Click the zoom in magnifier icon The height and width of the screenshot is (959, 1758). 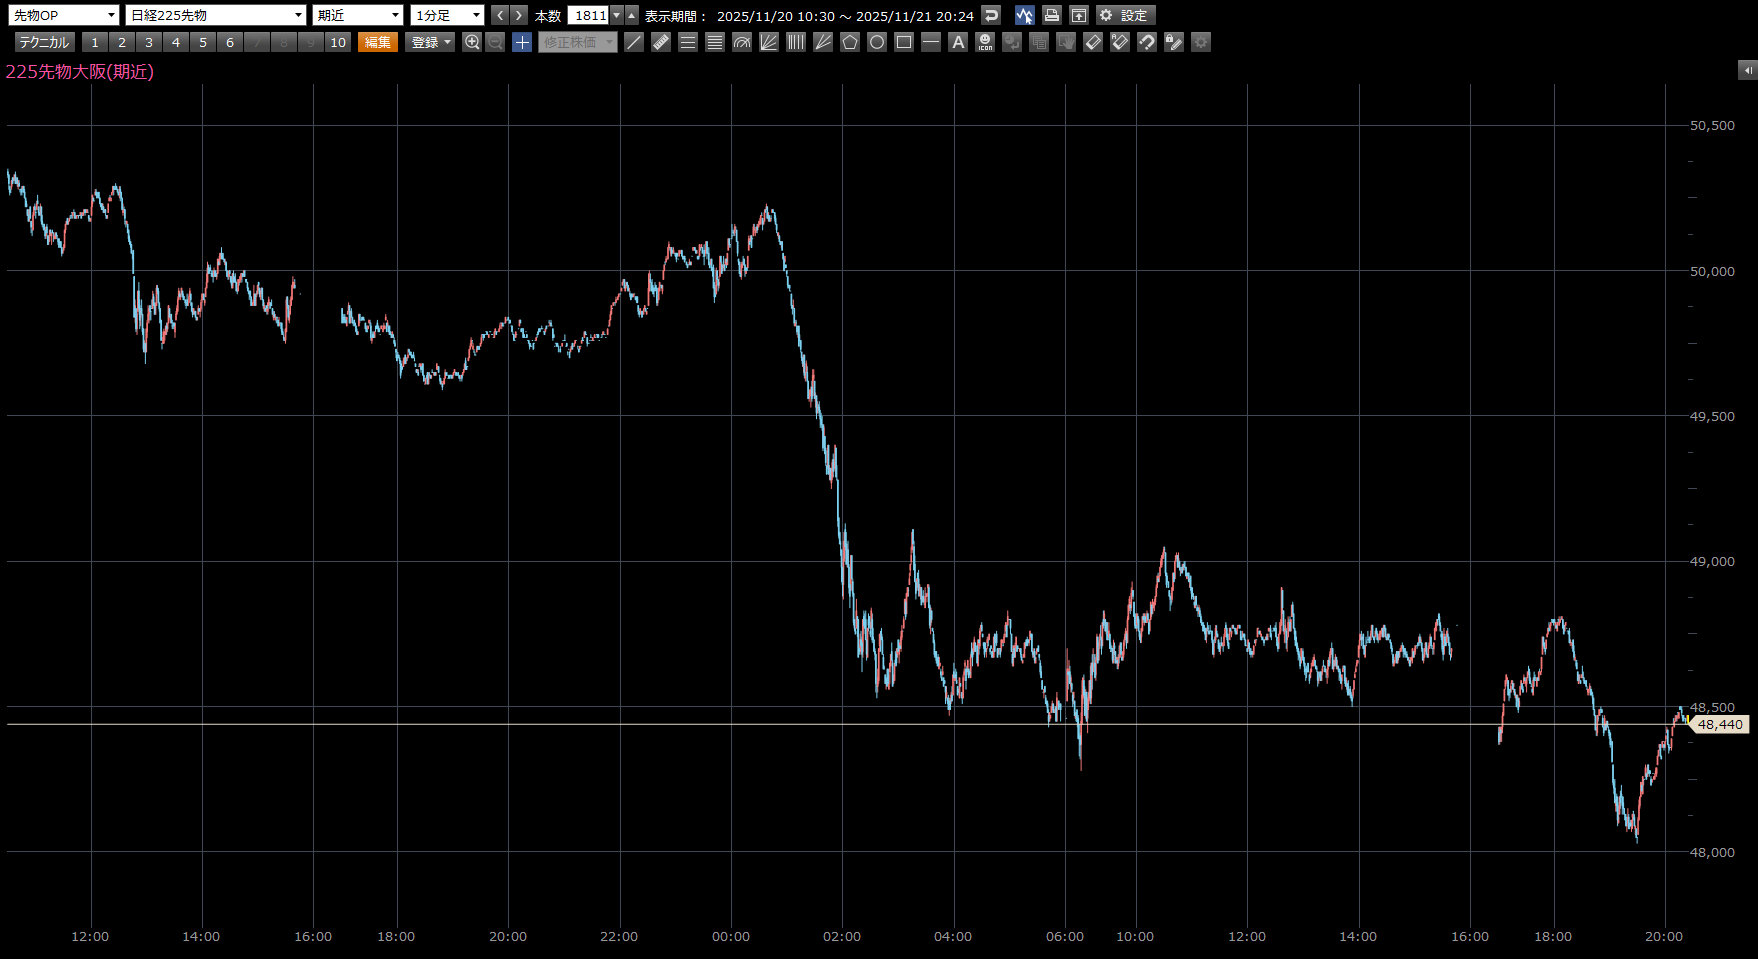472,42
